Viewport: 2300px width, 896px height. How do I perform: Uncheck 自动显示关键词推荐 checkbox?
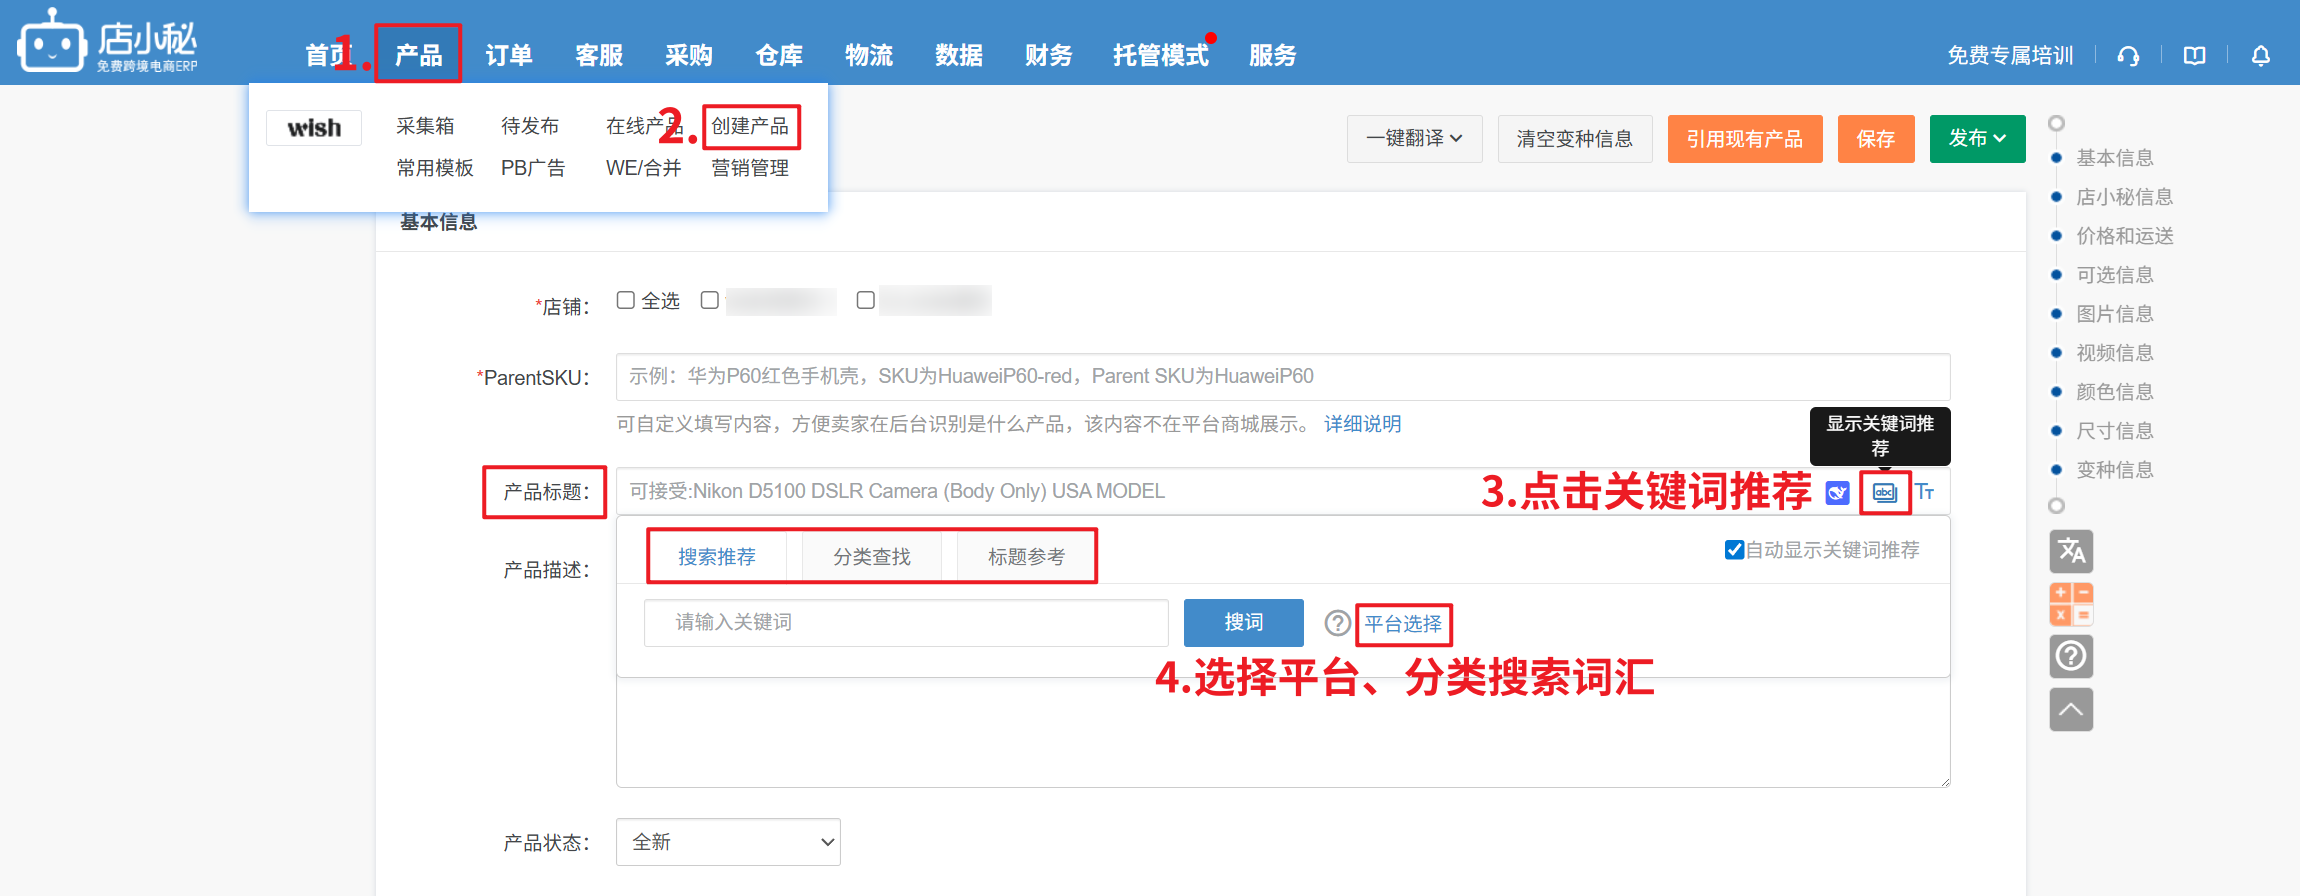1735,550
